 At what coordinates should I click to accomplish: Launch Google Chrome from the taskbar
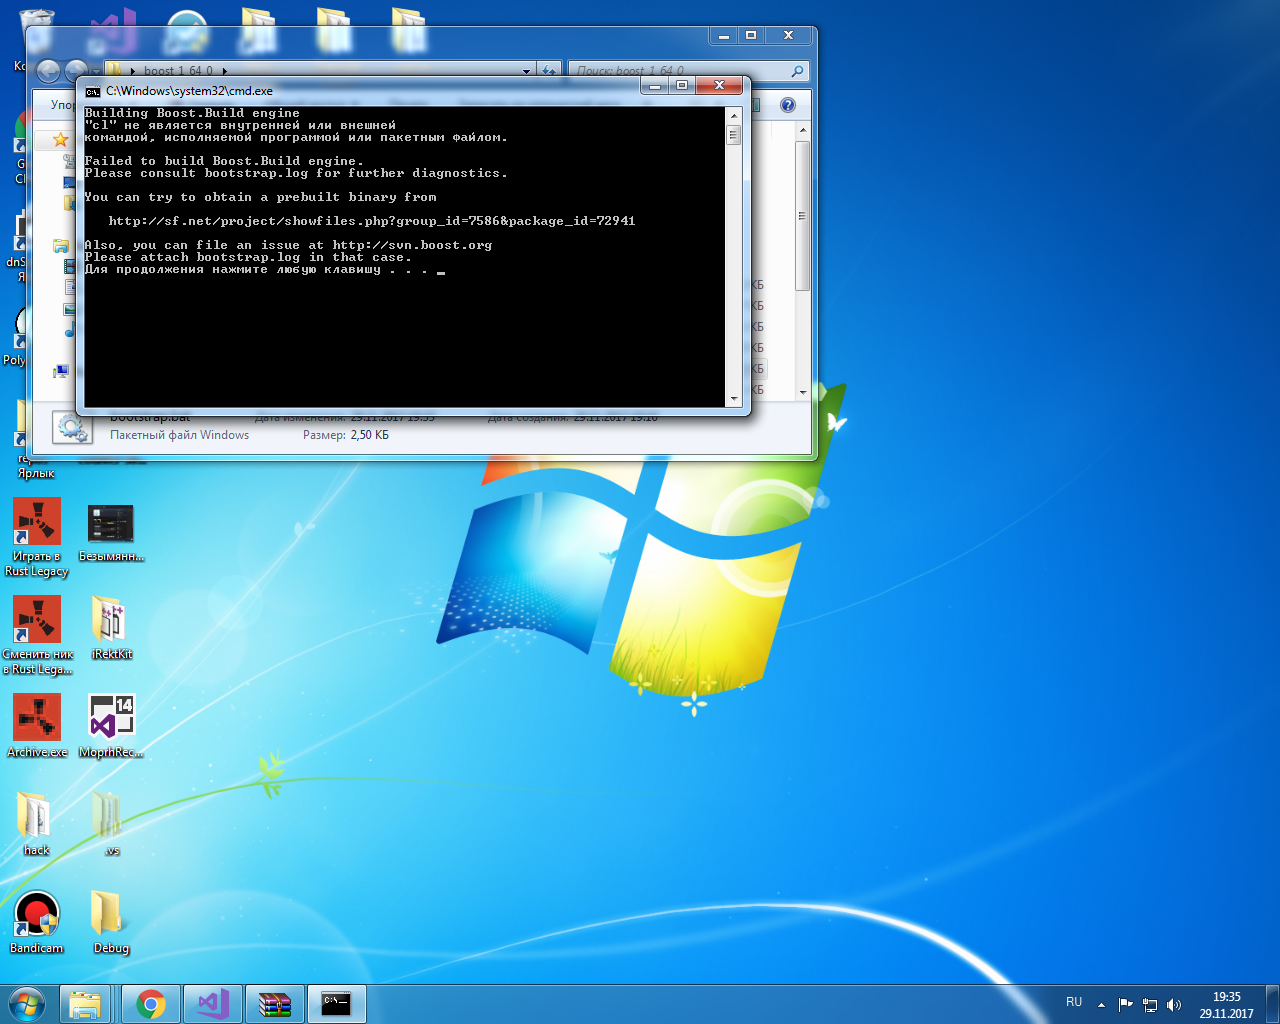pyautogui.click(x=151, y=1004)
